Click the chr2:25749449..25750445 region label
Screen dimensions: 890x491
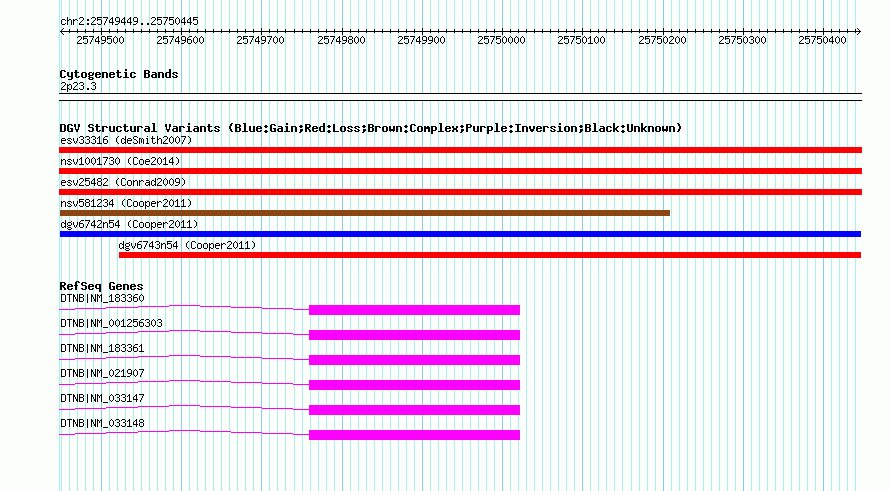(129, 21)
